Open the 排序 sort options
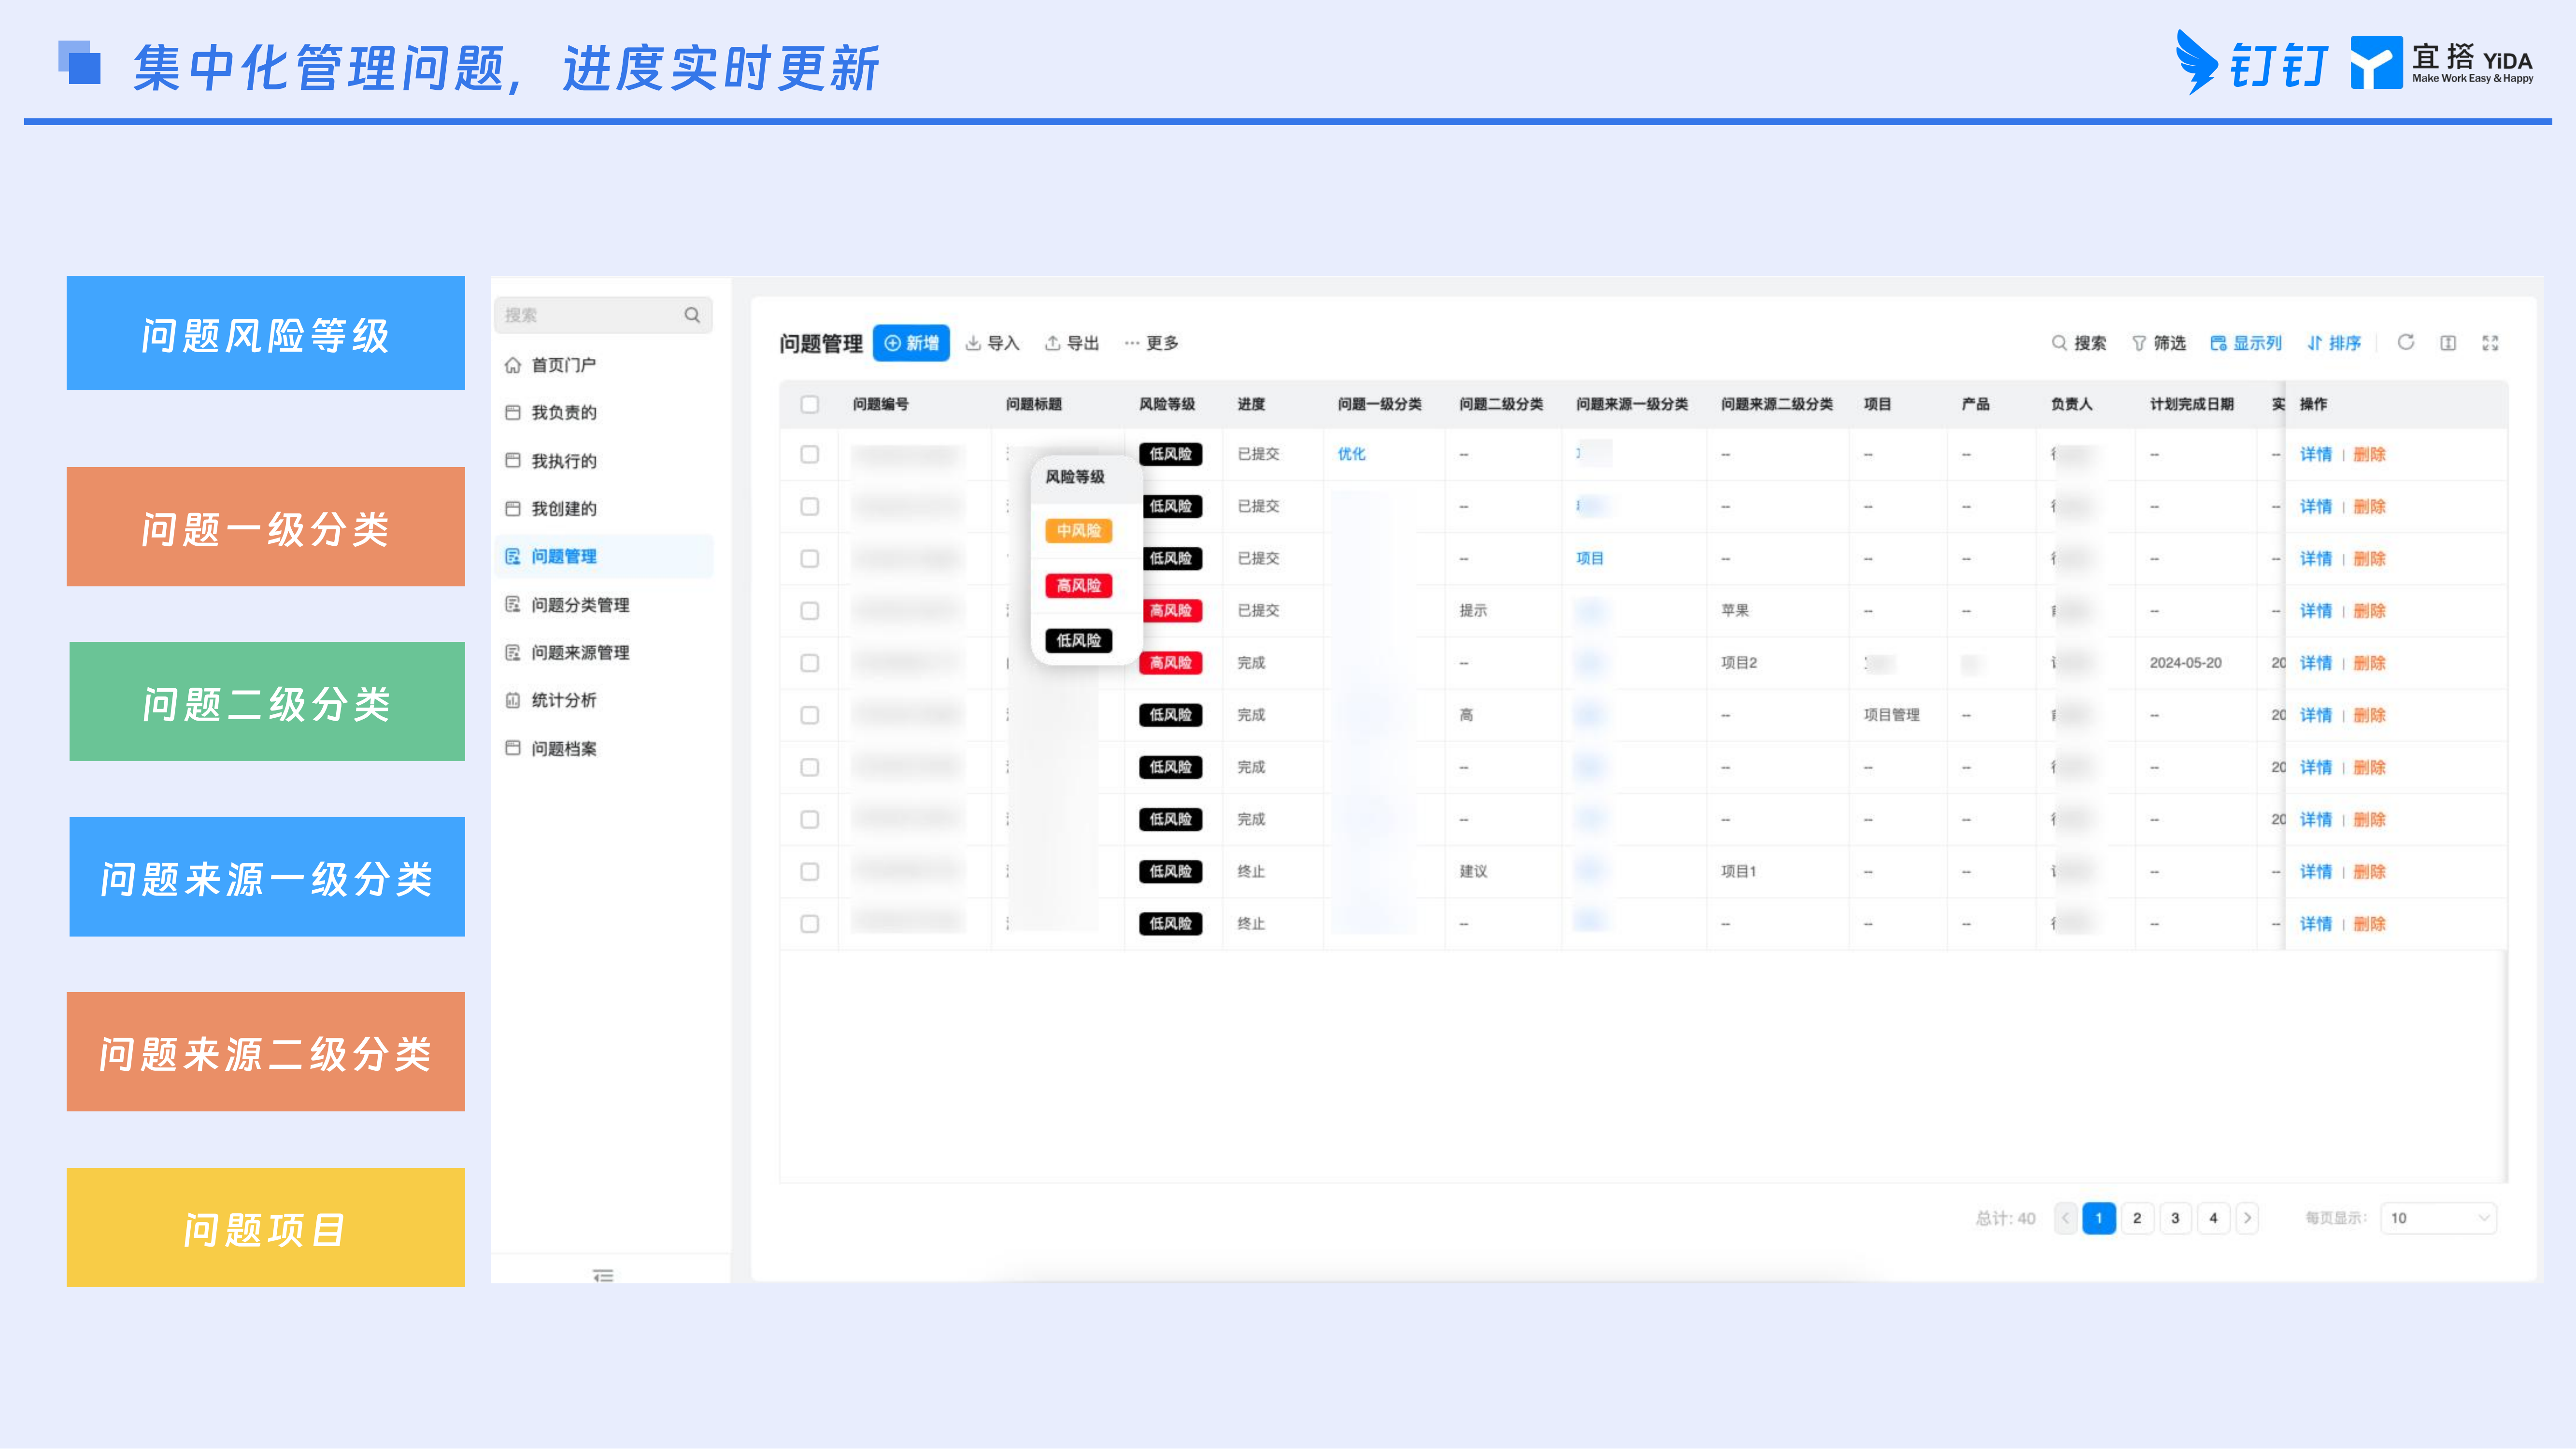Viewport: 2576px width, 1449px height. [x=2334, y=343]
